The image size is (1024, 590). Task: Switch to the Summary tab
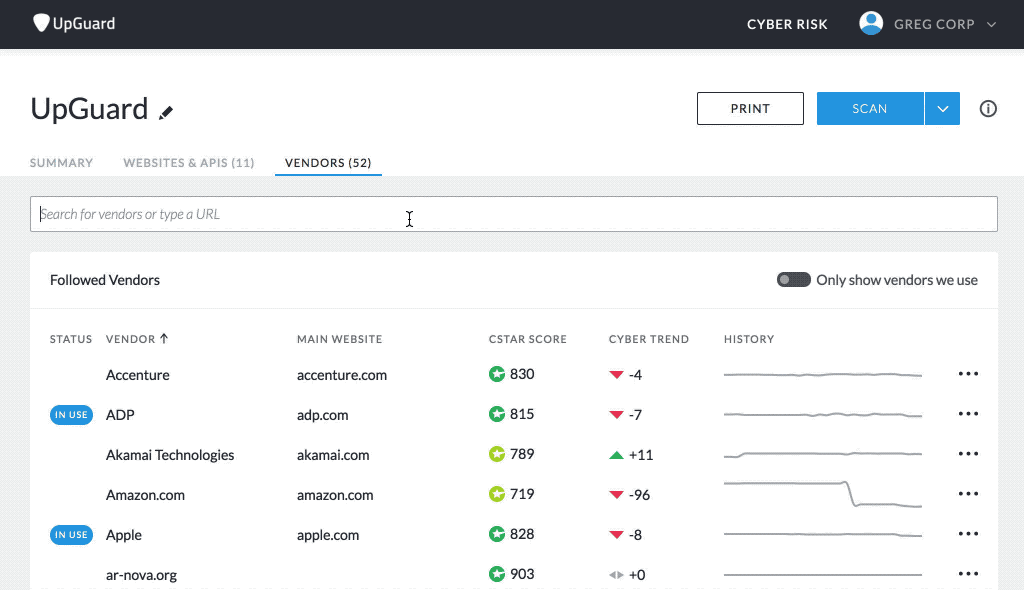[x=61, y=163]
